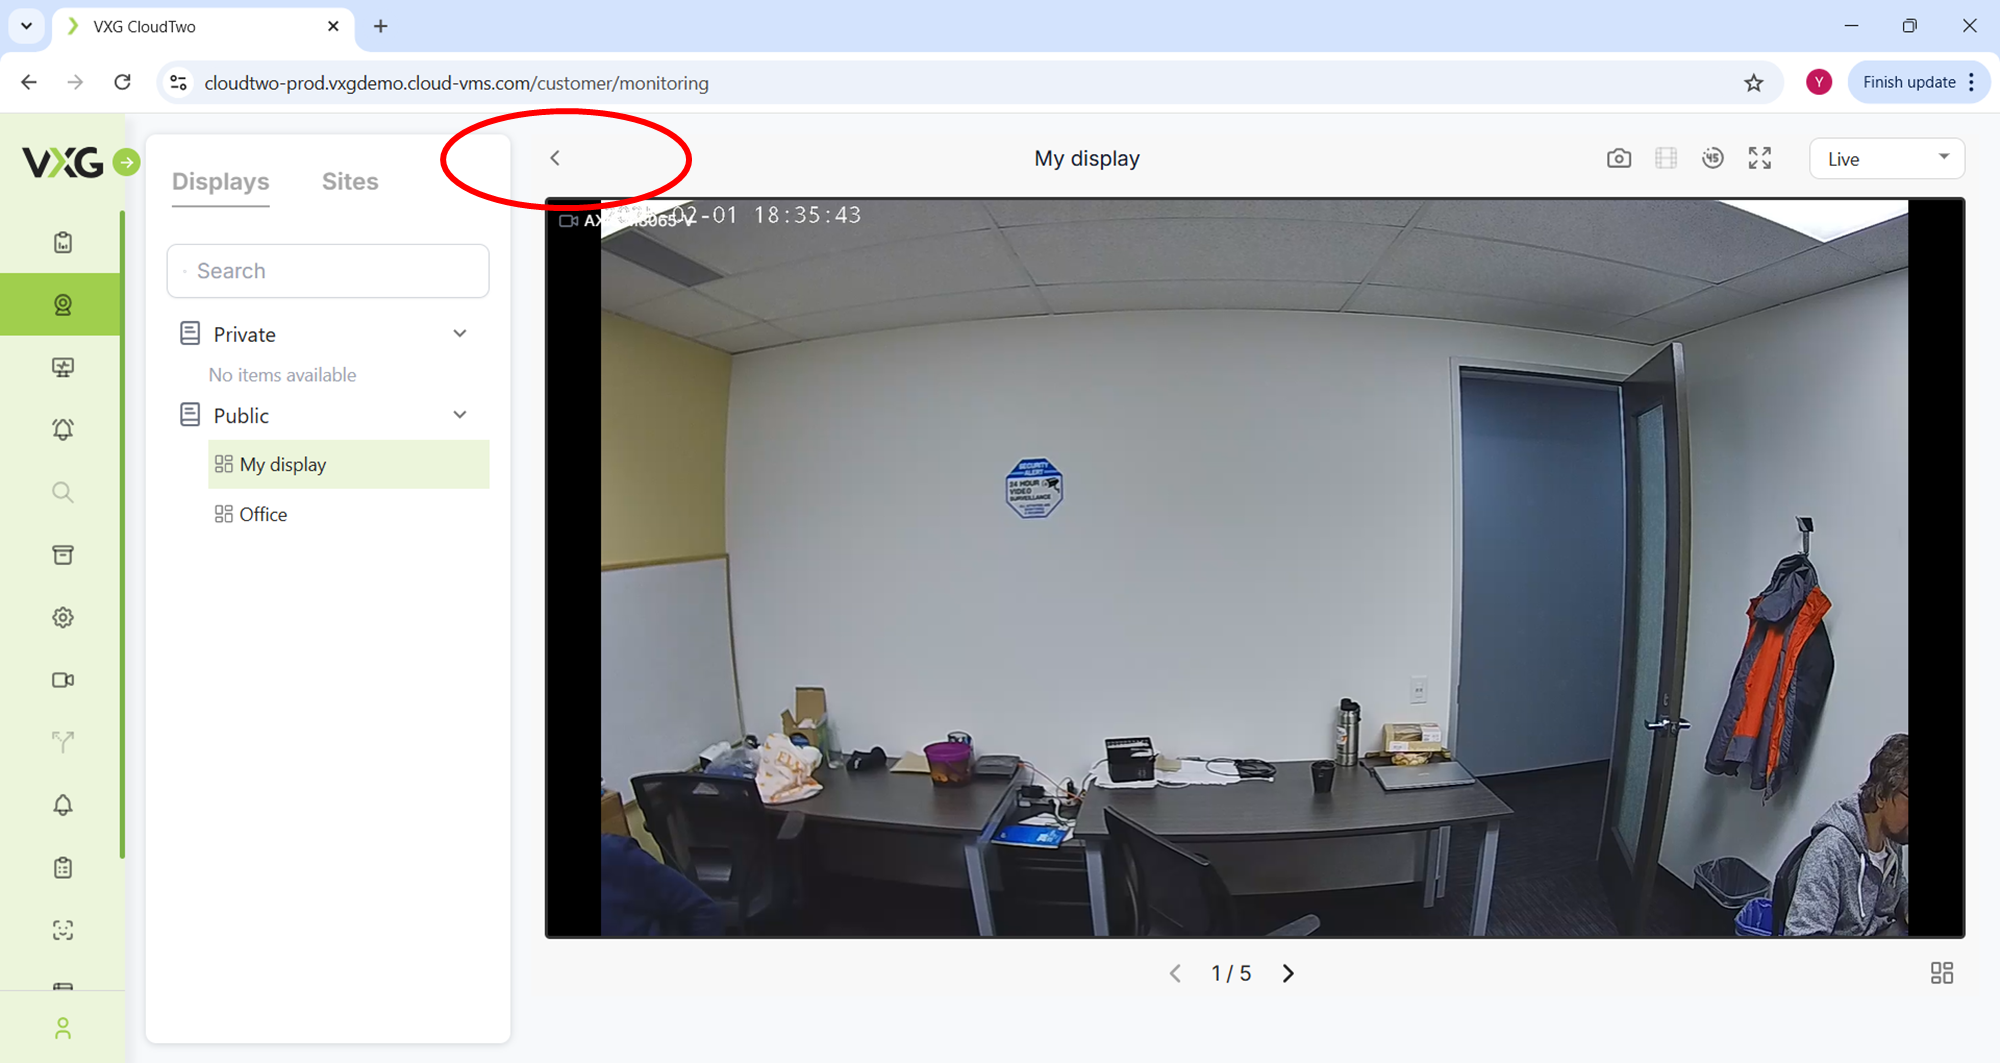Switch to the Sites tab
The height and width of the screenshot is (1063, 2000).
click(350, 181)
